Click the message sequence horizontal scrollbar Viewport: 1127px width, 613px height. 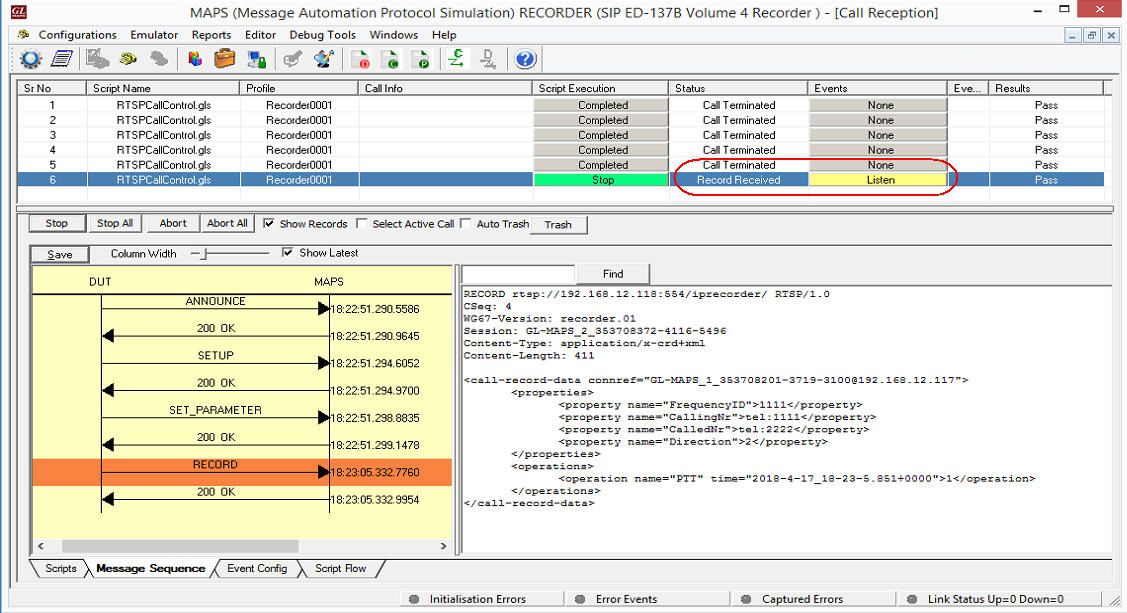pyautogui.click(x=180, y=546)
